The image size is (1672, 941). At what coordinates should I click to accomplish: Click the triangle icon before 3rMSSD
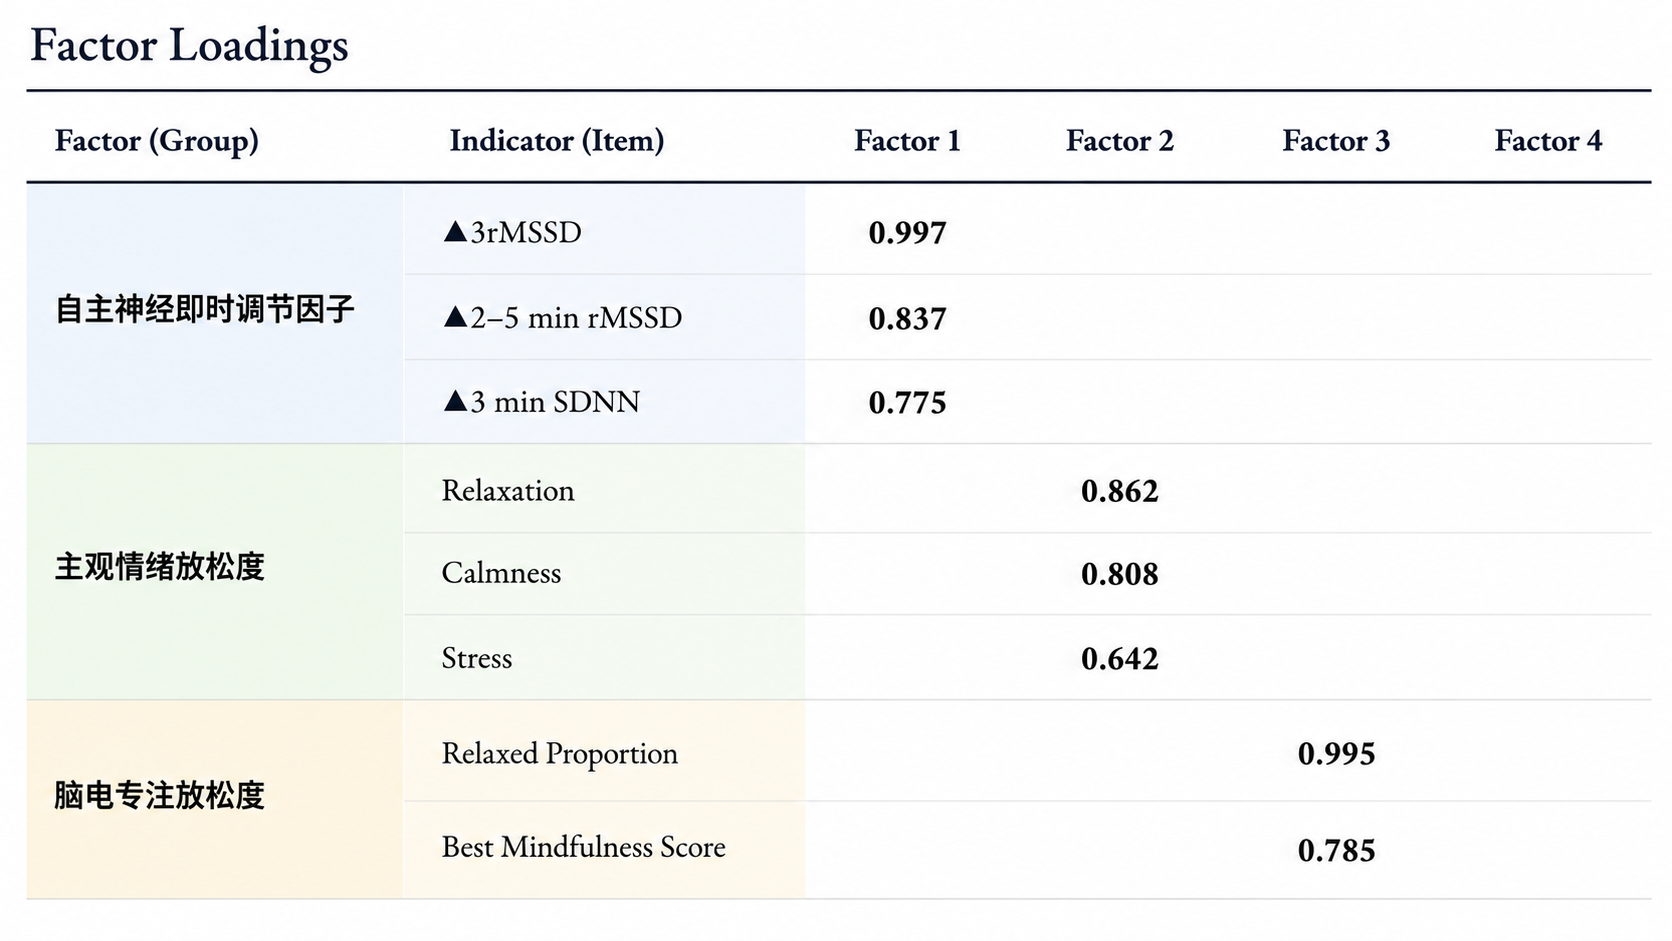pyautogui.click(x=455, y=232)
